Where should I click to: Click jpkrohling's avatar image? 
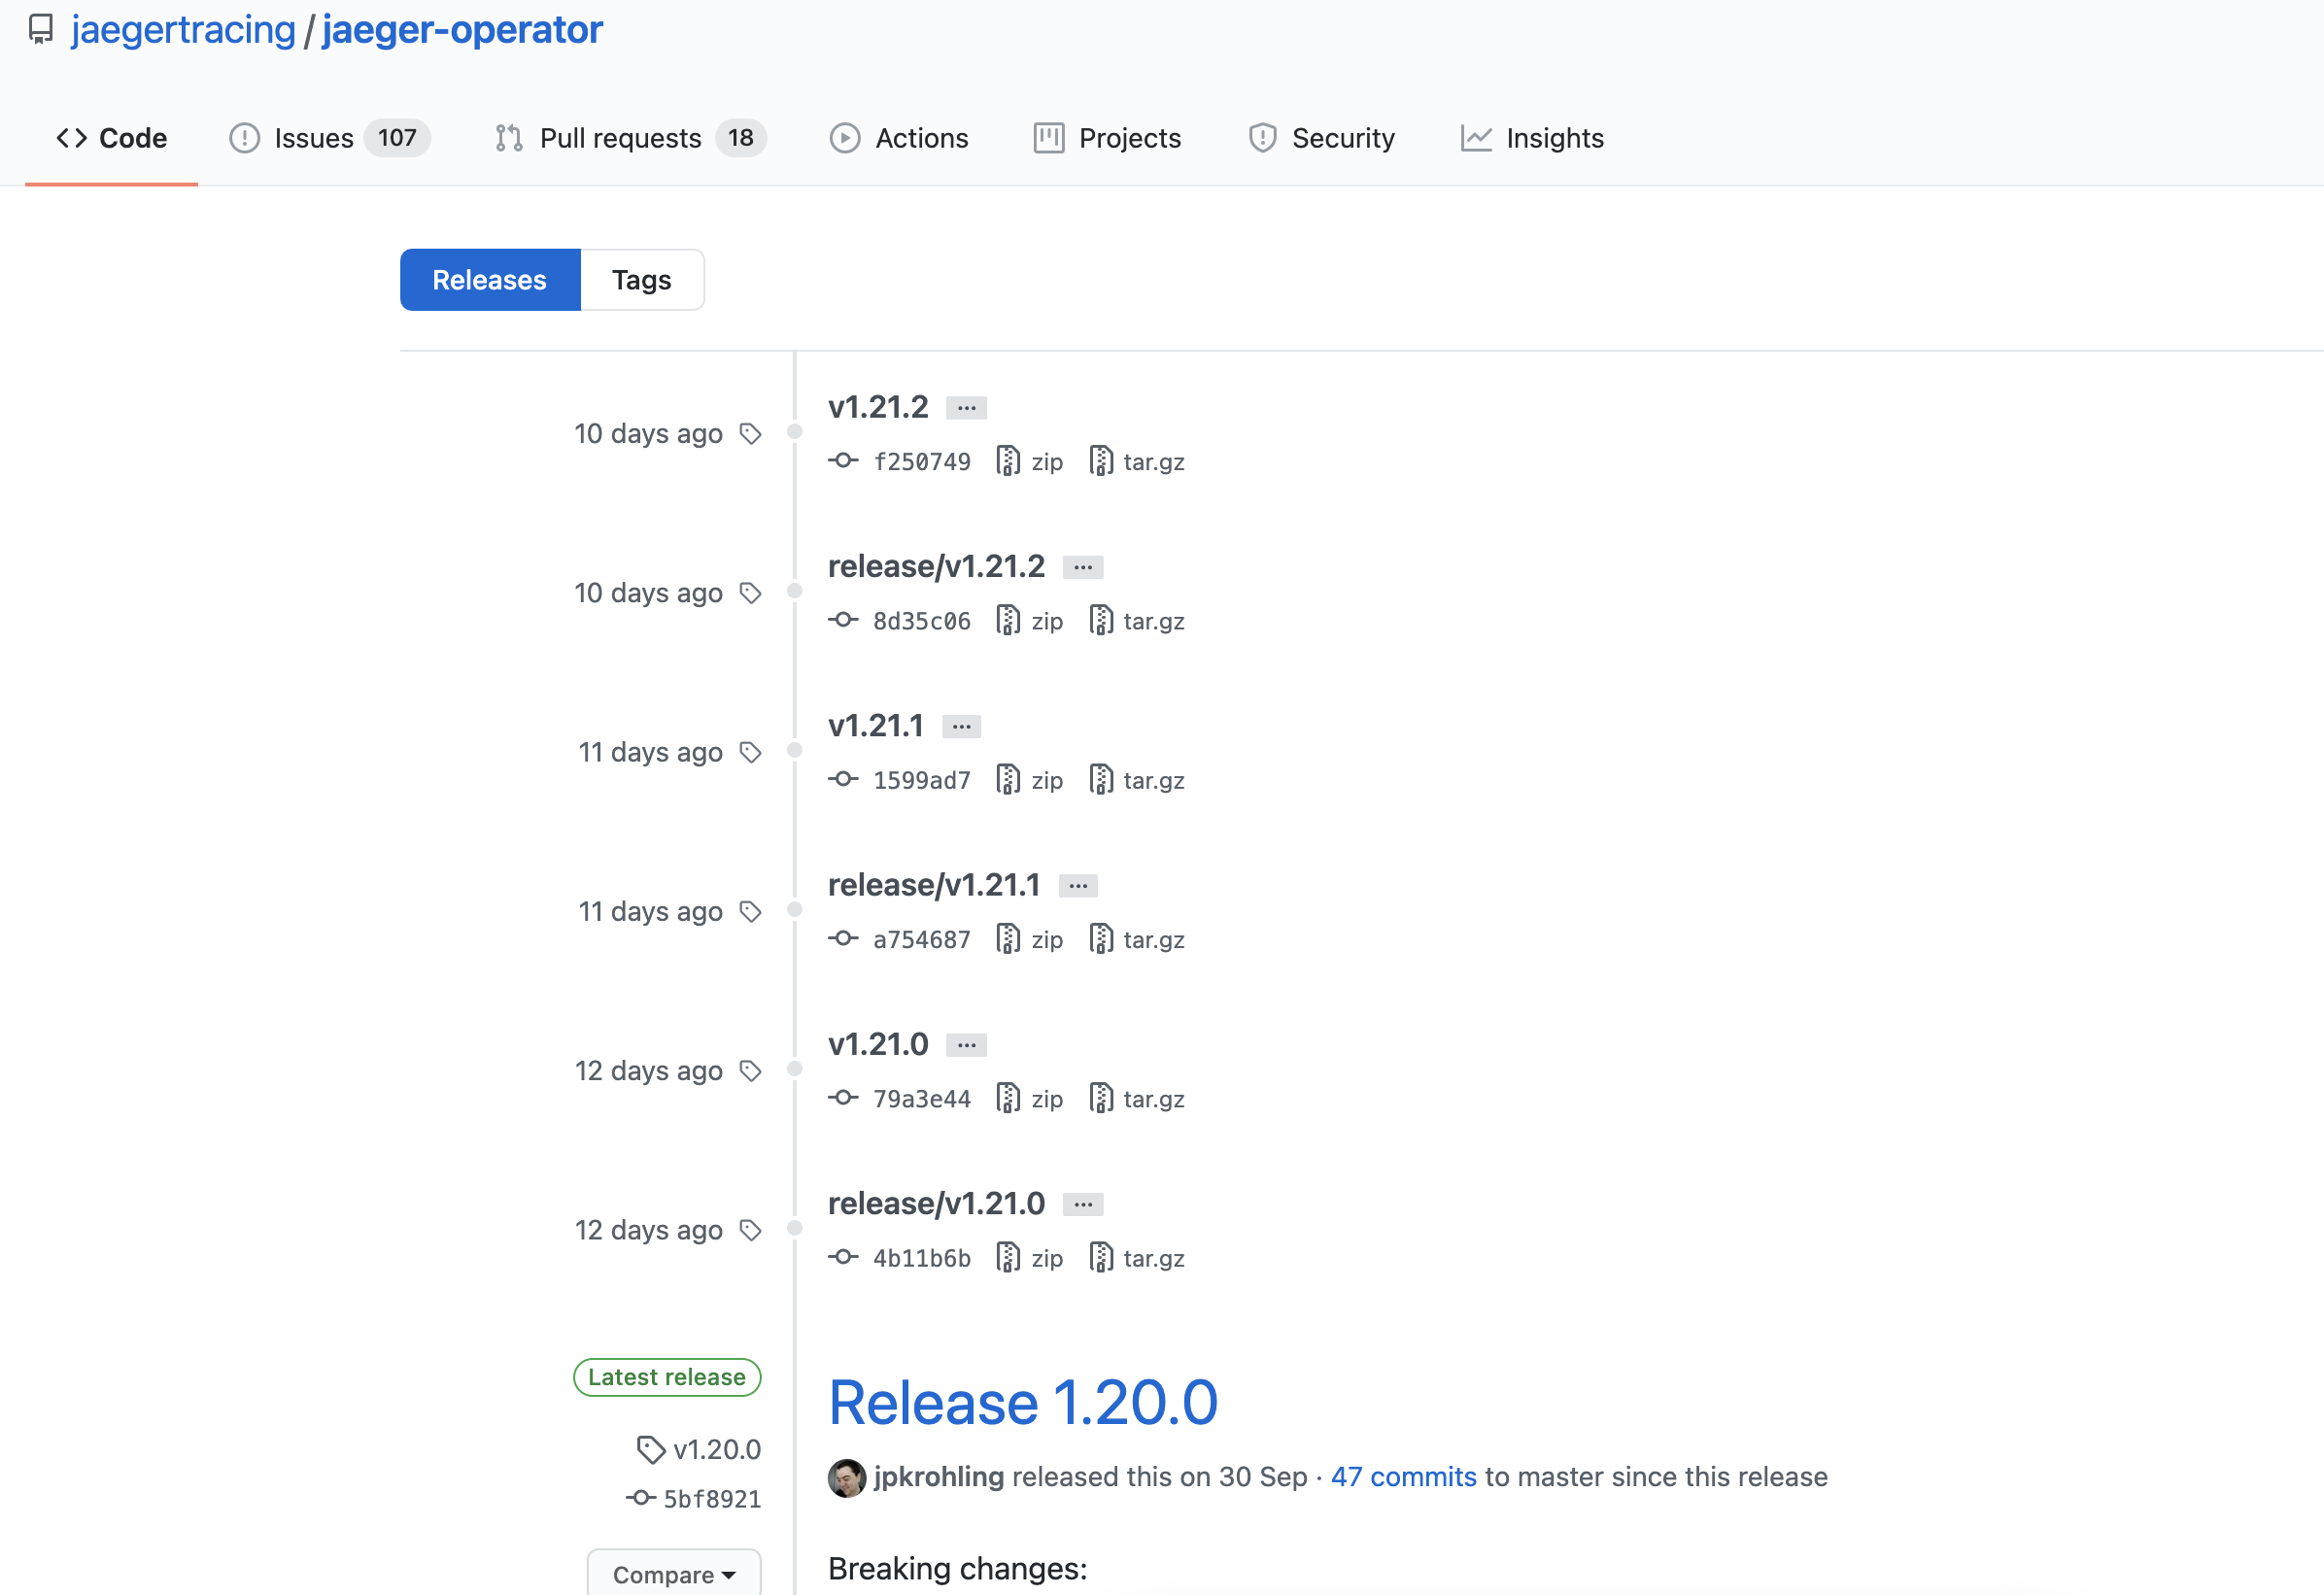[847, 1477]
